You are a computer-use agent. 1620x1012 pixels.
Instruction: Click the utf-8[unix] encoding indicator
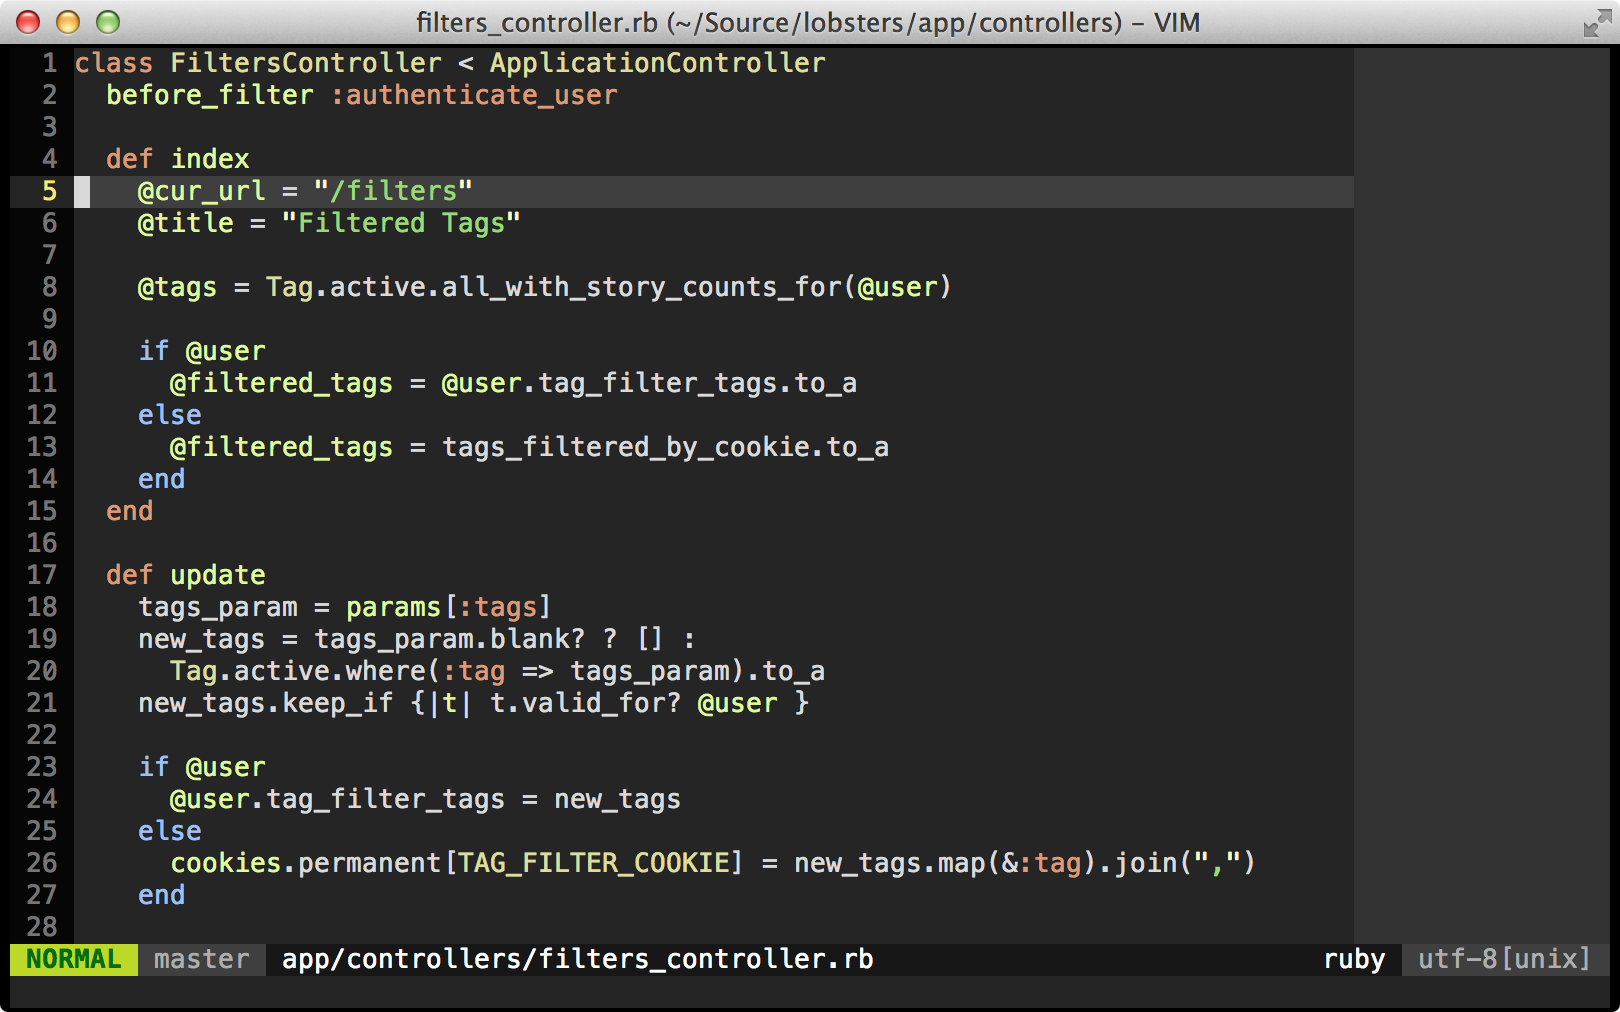1504,959
